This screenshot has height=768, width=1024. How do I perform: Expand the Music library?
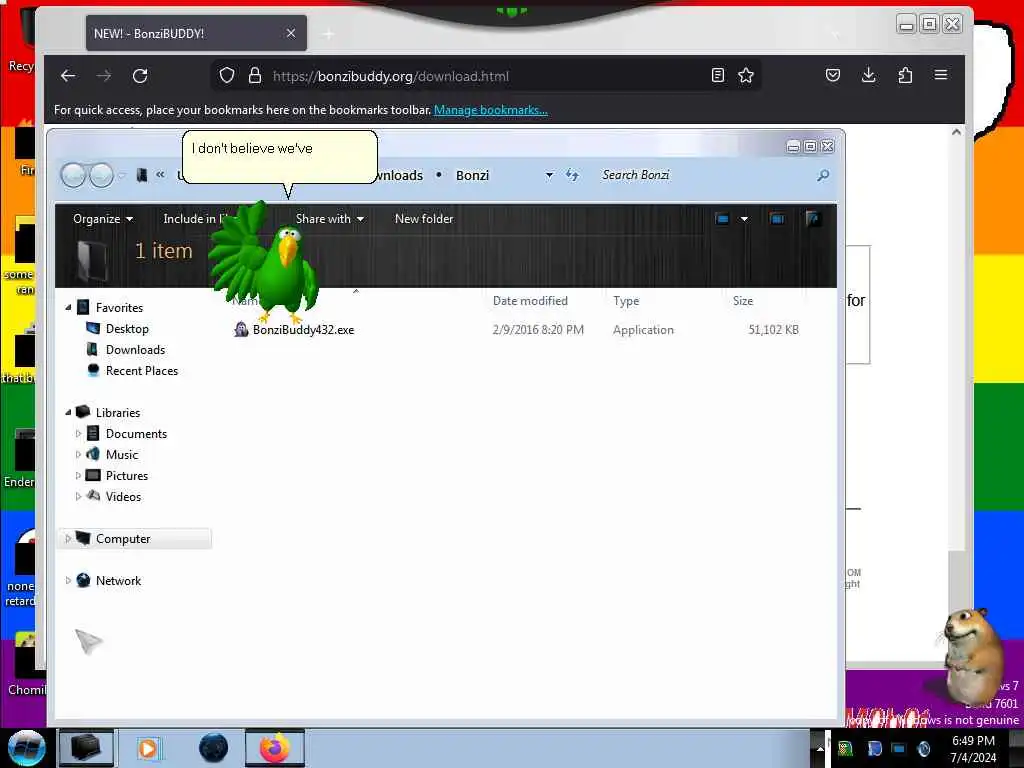pos(78,455)
